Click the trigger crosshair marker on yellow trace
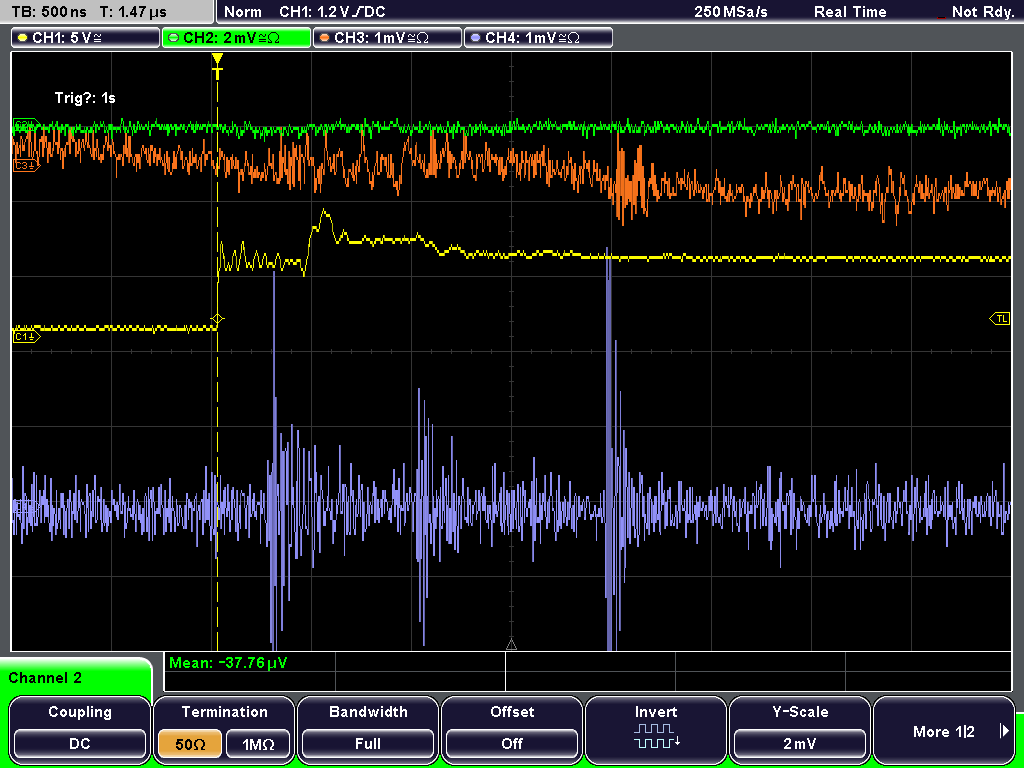 217,319
